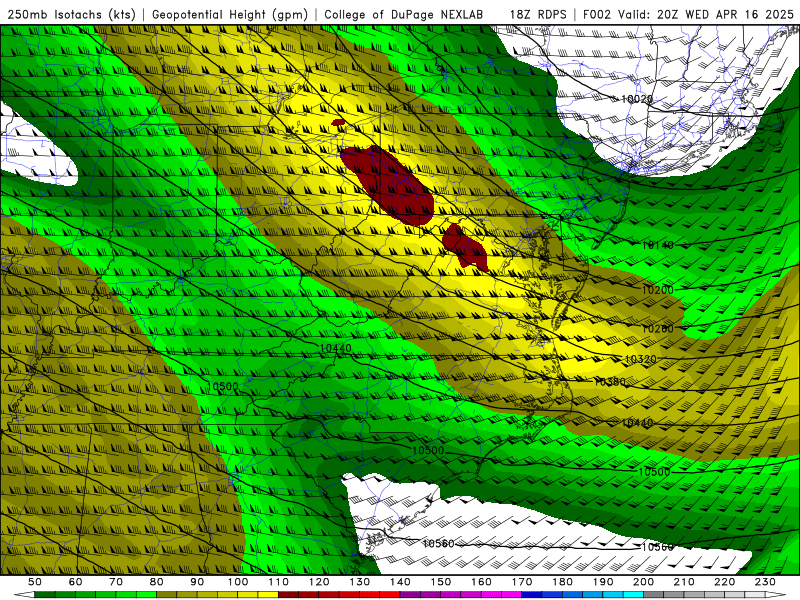Screen dimensions: 800x600
Task: Click the '250mb Isotachs (kts)' title text
Action: point(71,14)
